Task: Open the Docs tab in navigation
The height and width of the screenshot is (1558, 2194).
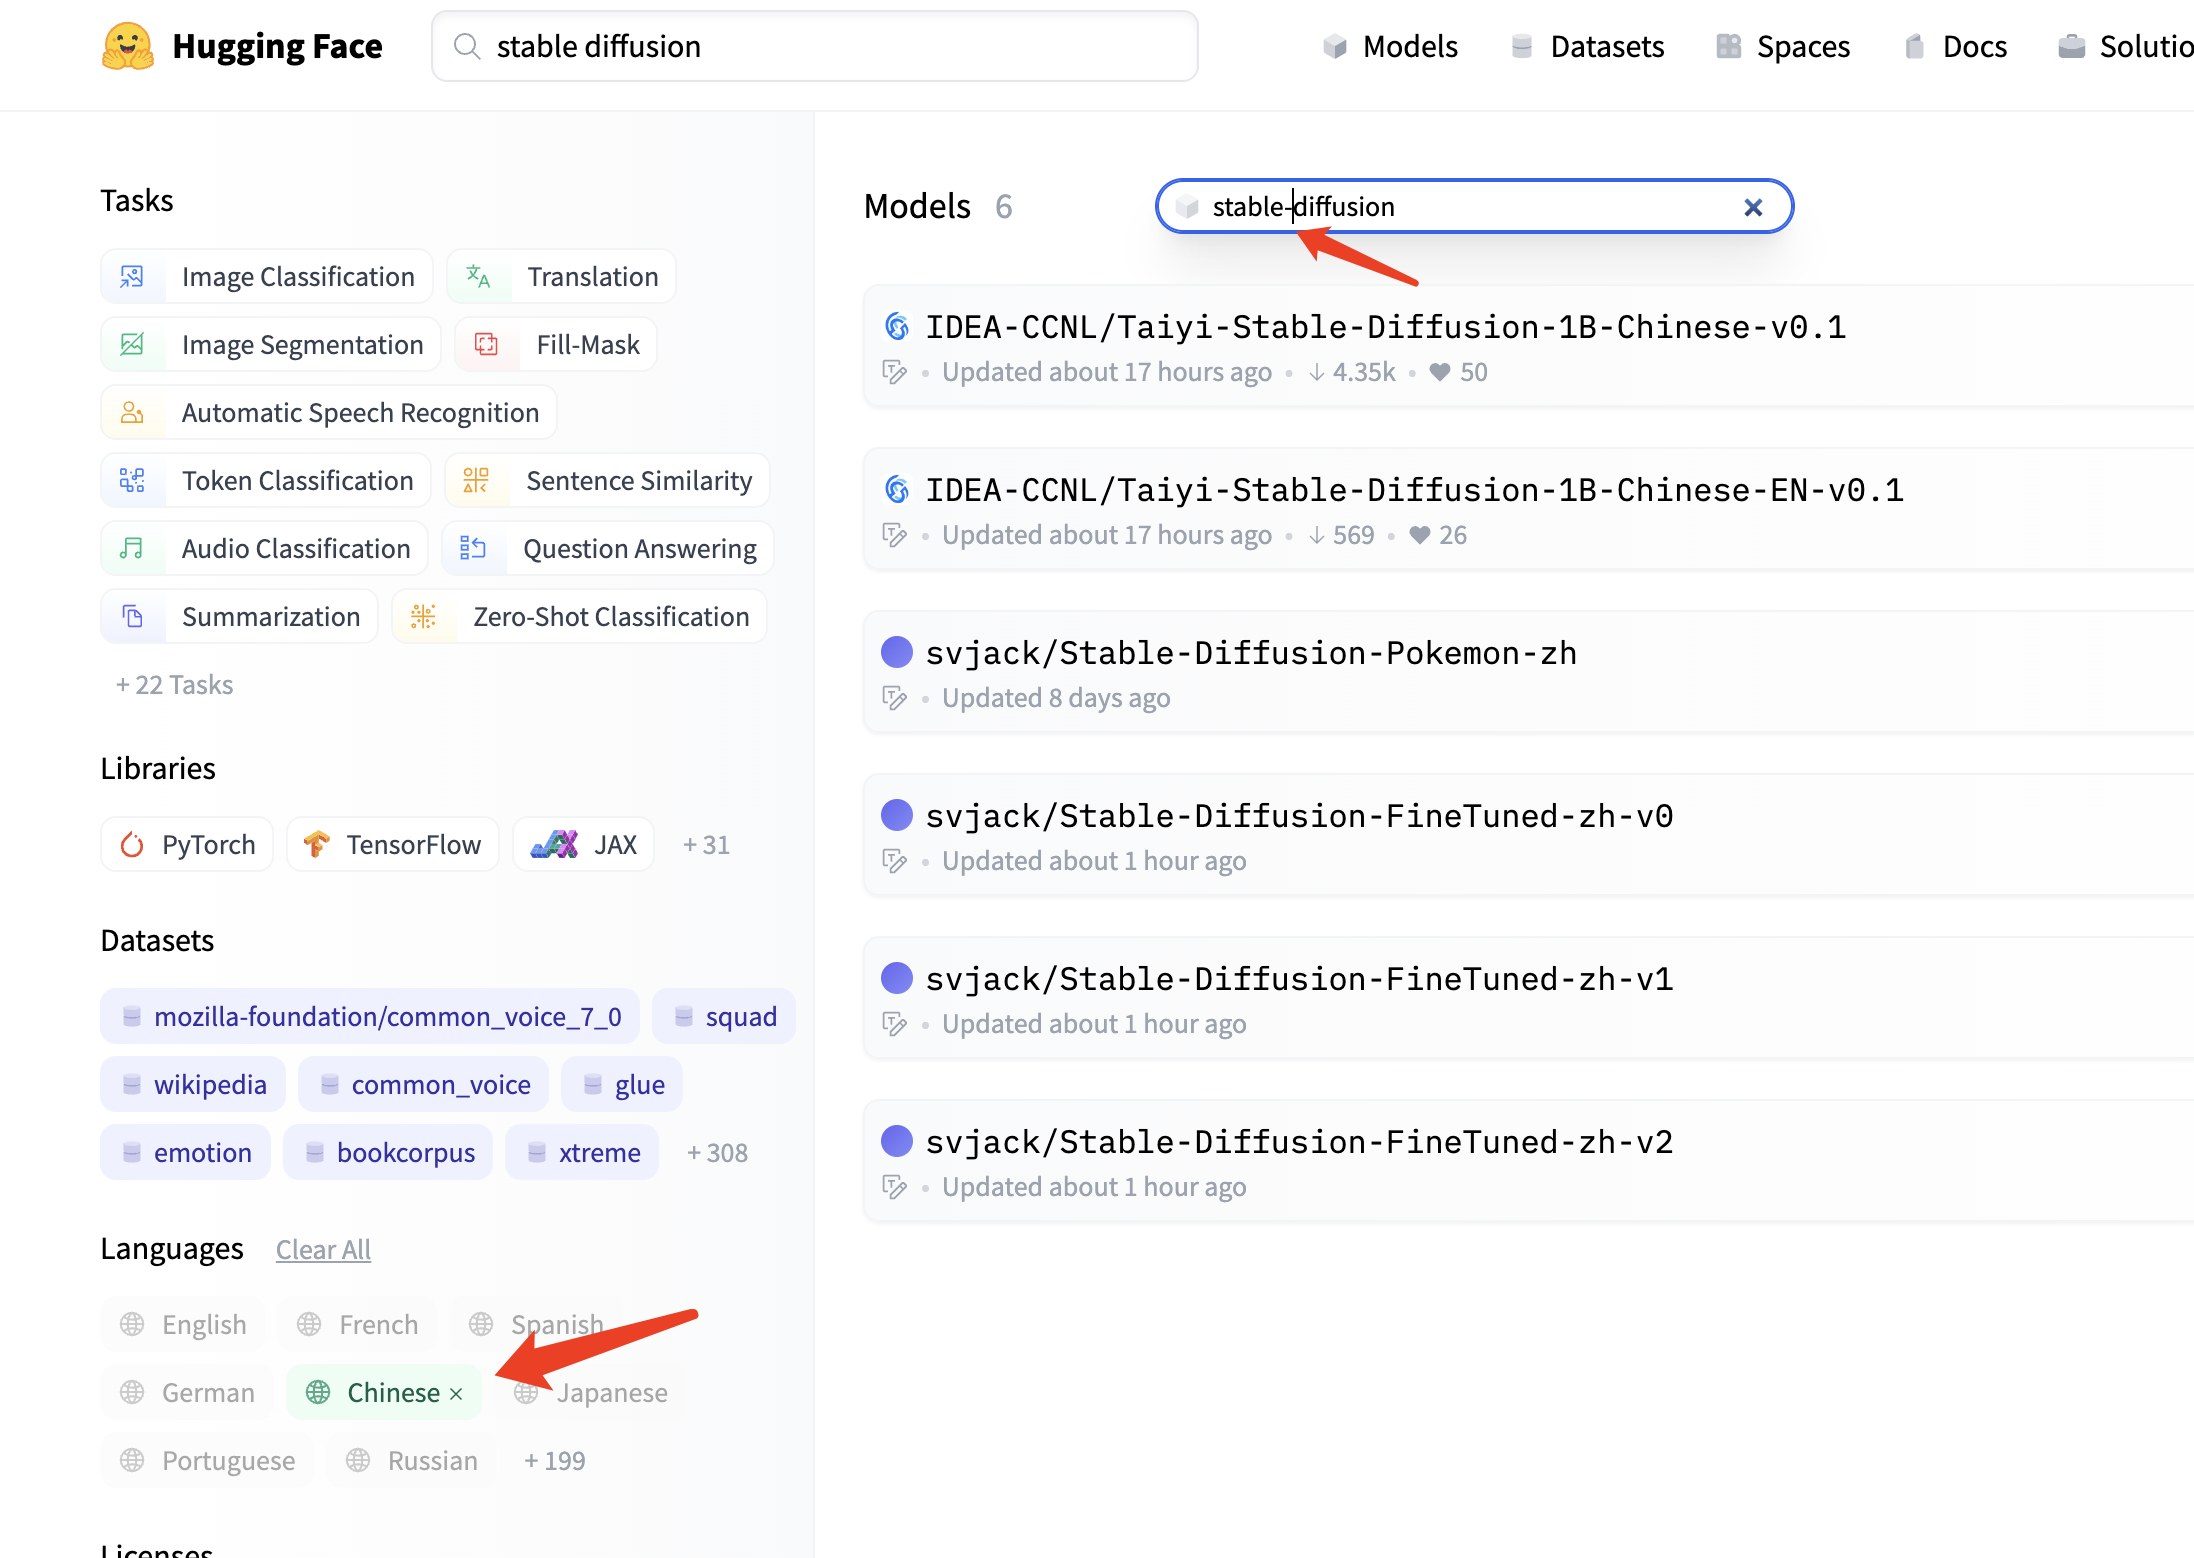Action: point(1956,46)
